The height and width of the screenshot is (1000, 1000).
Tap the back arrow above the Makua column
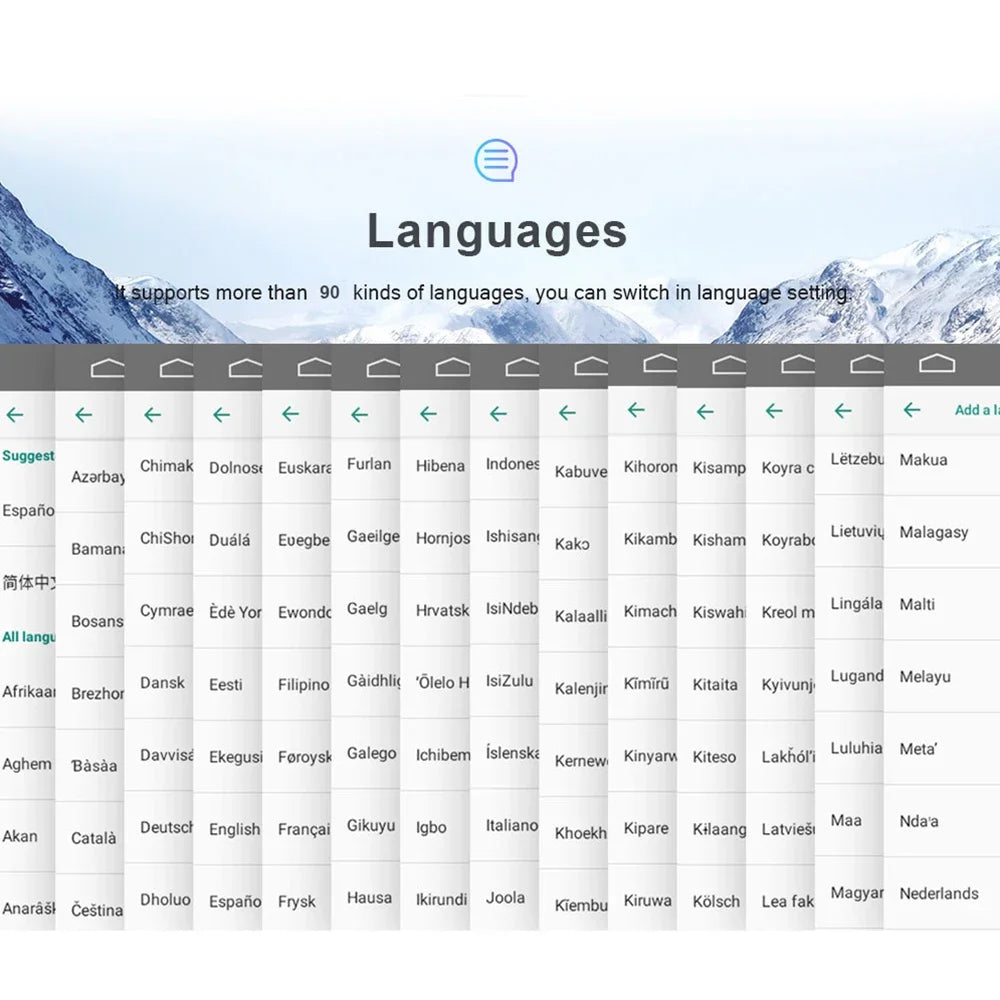click(912, 409)
